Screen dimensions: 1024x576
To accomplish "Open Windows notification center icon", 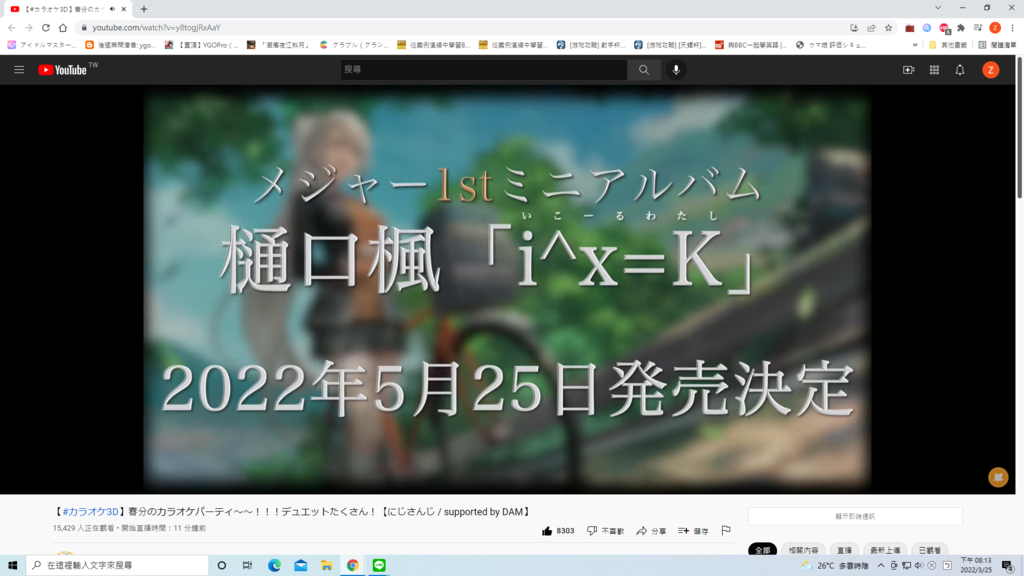I will [1008, 566].
